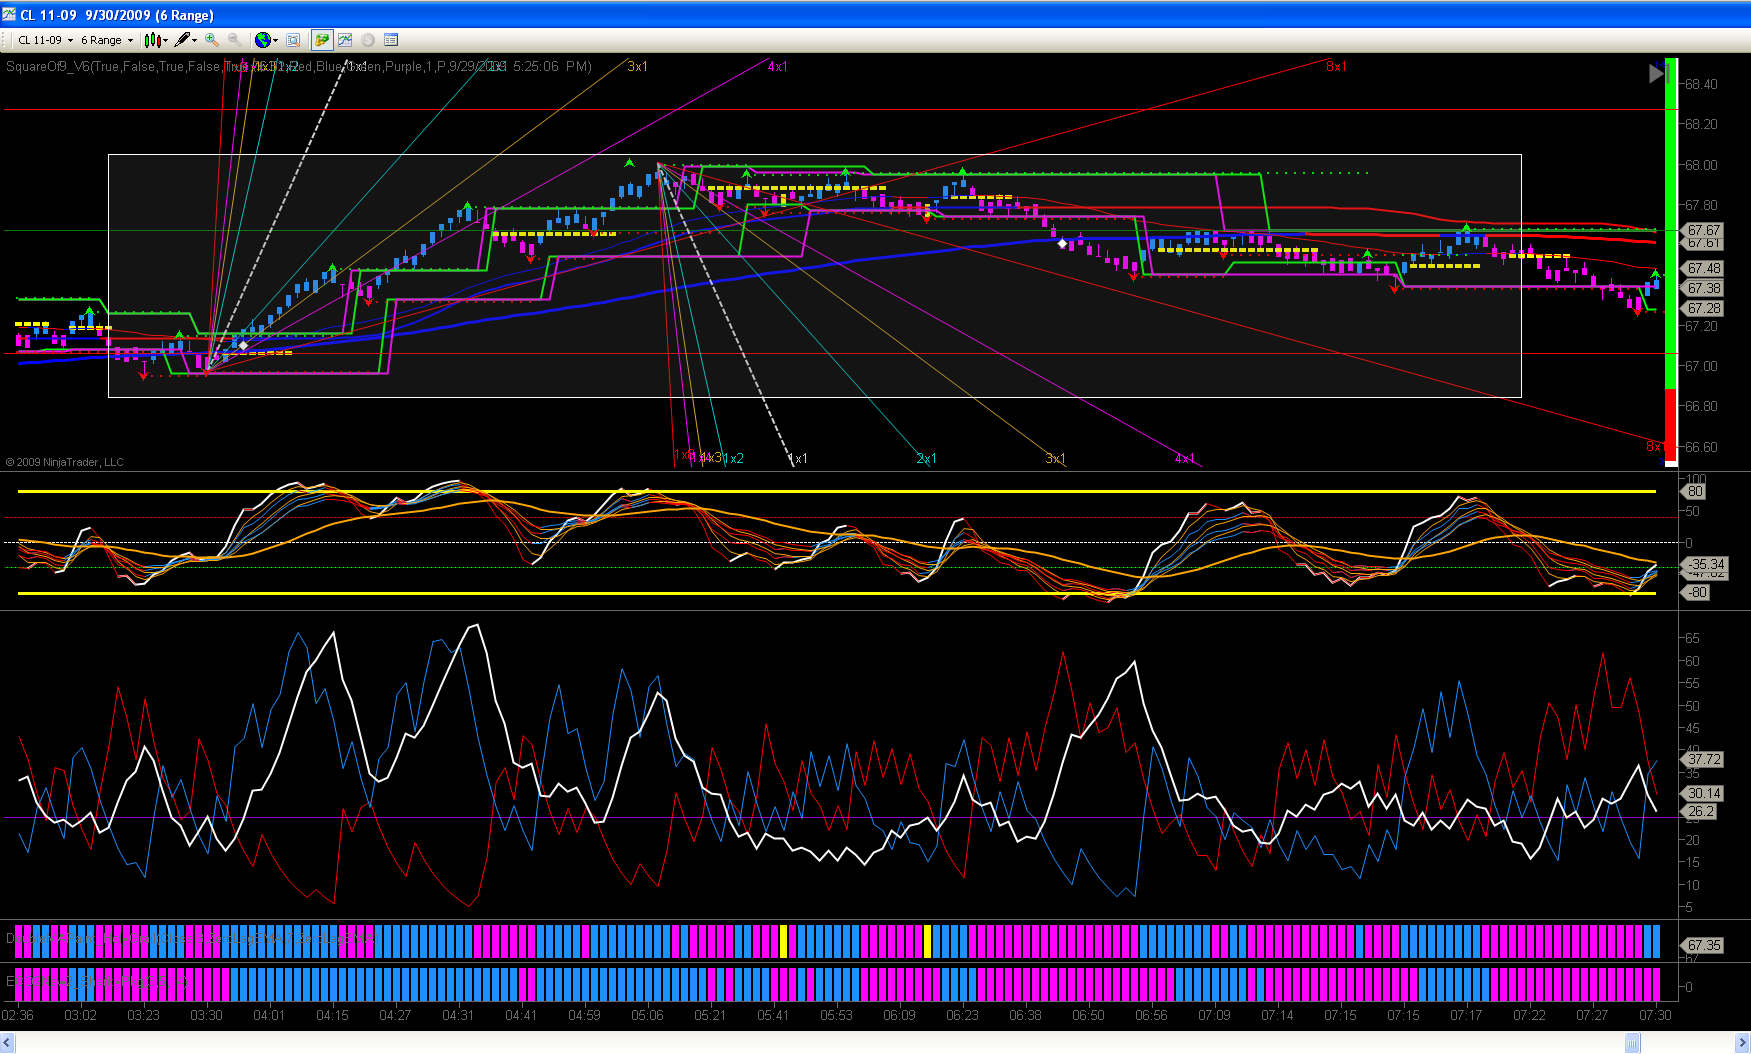Click the 68.40 price axis label

pyautogui.click(x=1701, y=84)
